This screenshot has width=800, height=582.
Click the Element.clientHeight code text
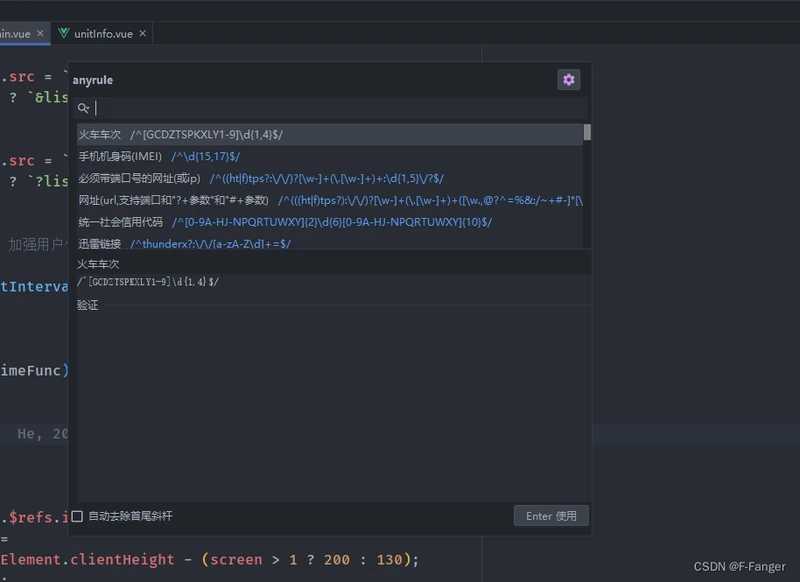coord(88,560)
